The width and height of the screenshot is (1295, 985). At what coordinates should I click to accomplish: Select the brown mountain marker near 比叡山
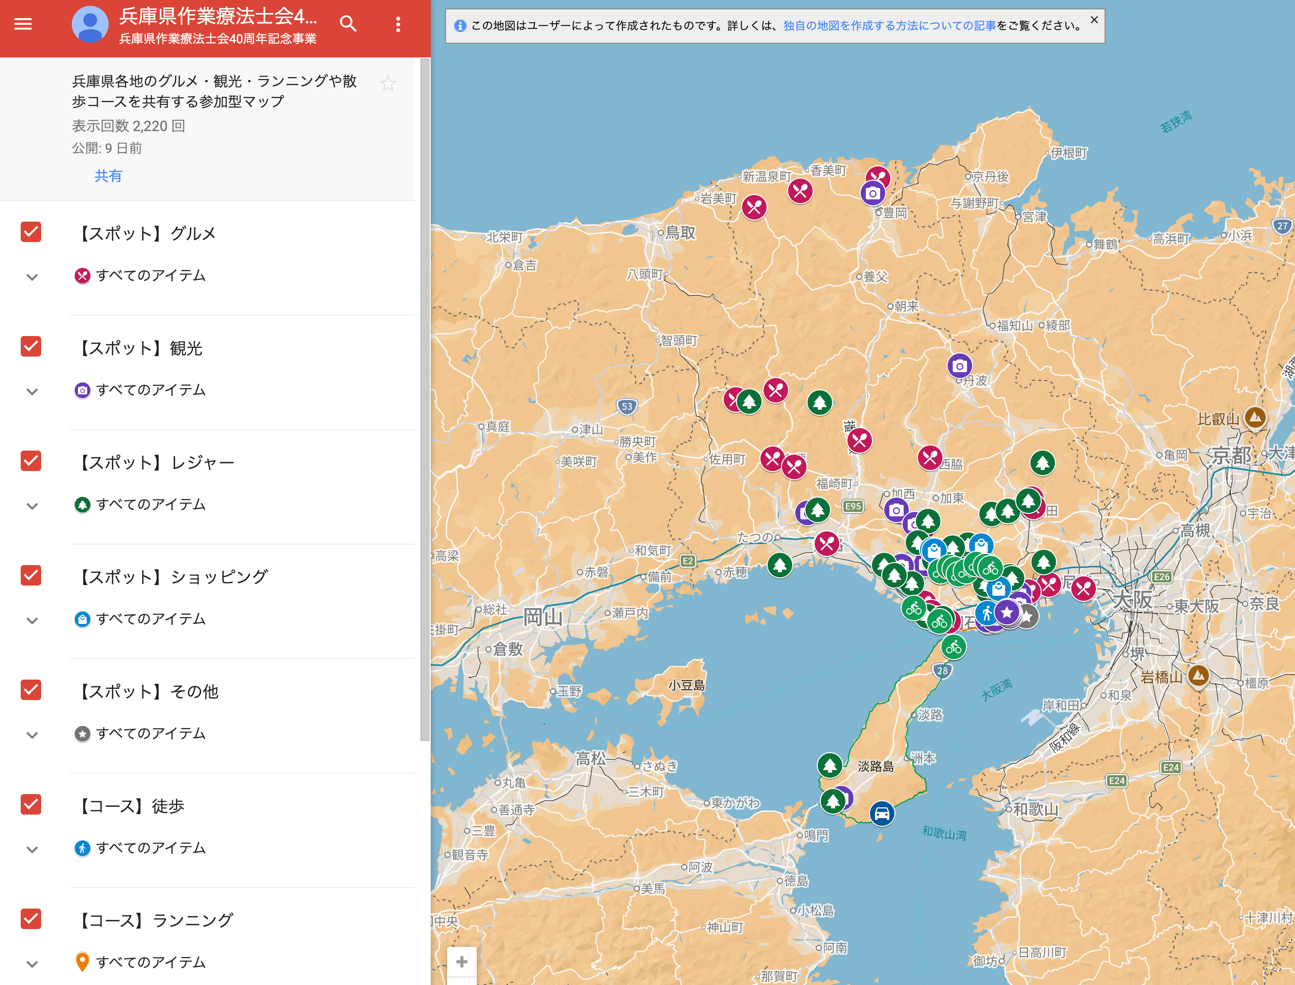(x=1255, y=416)
